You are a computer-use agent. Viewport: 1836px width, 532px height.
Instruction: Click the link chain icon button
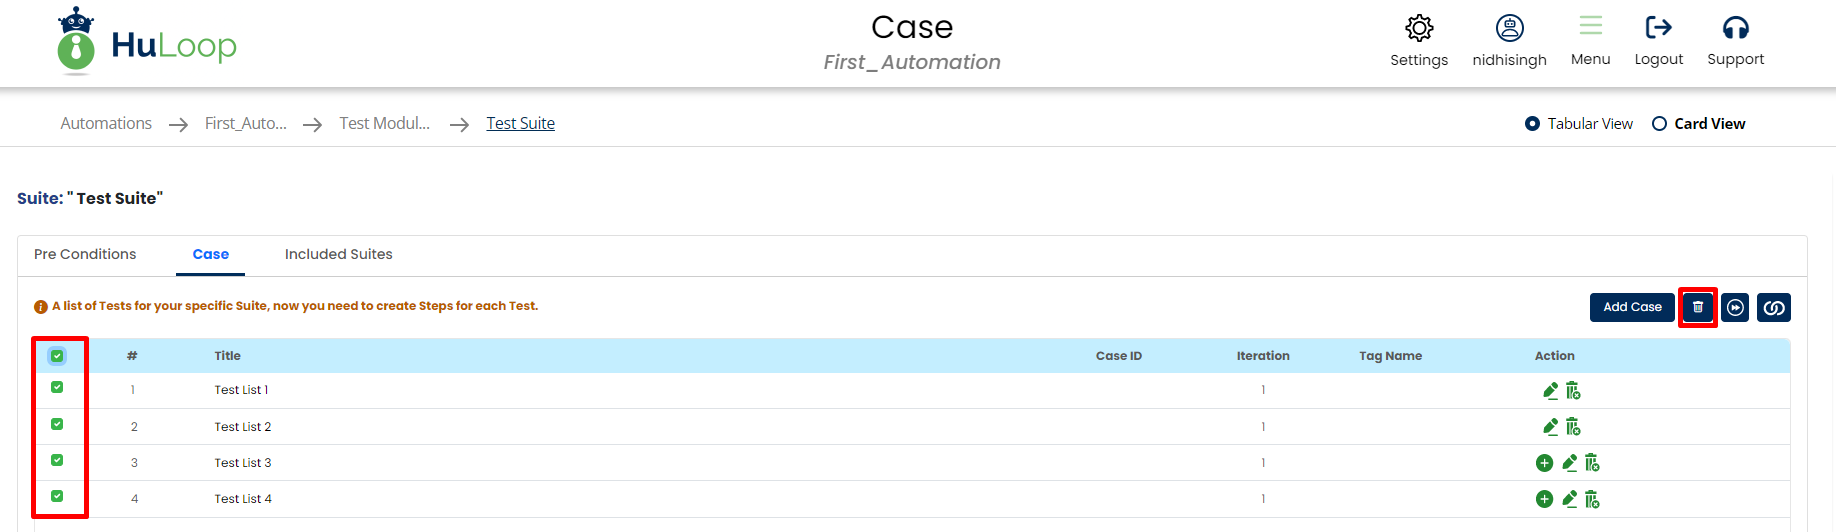pos(1773,307)
